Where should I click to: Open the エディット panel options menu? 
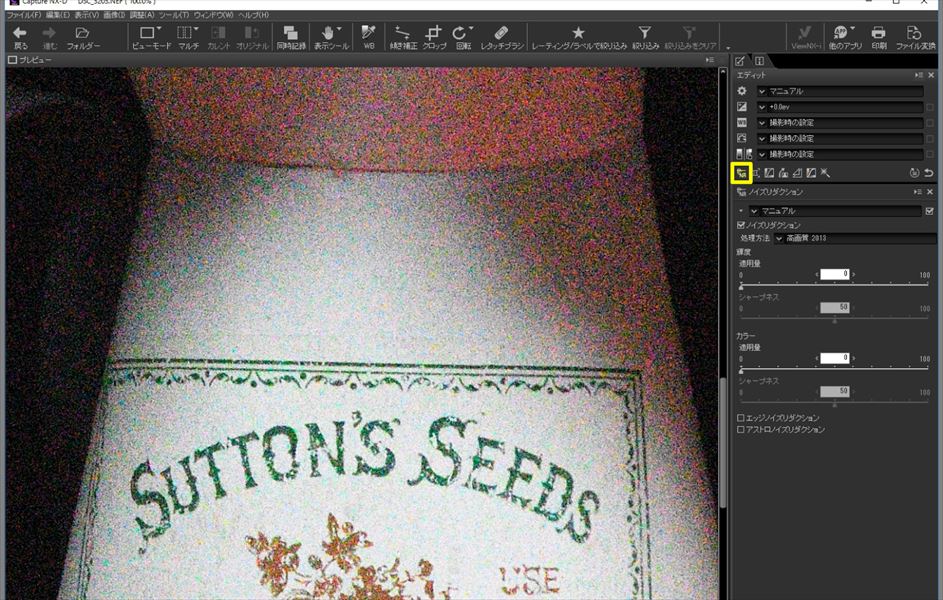pos(918,75)
